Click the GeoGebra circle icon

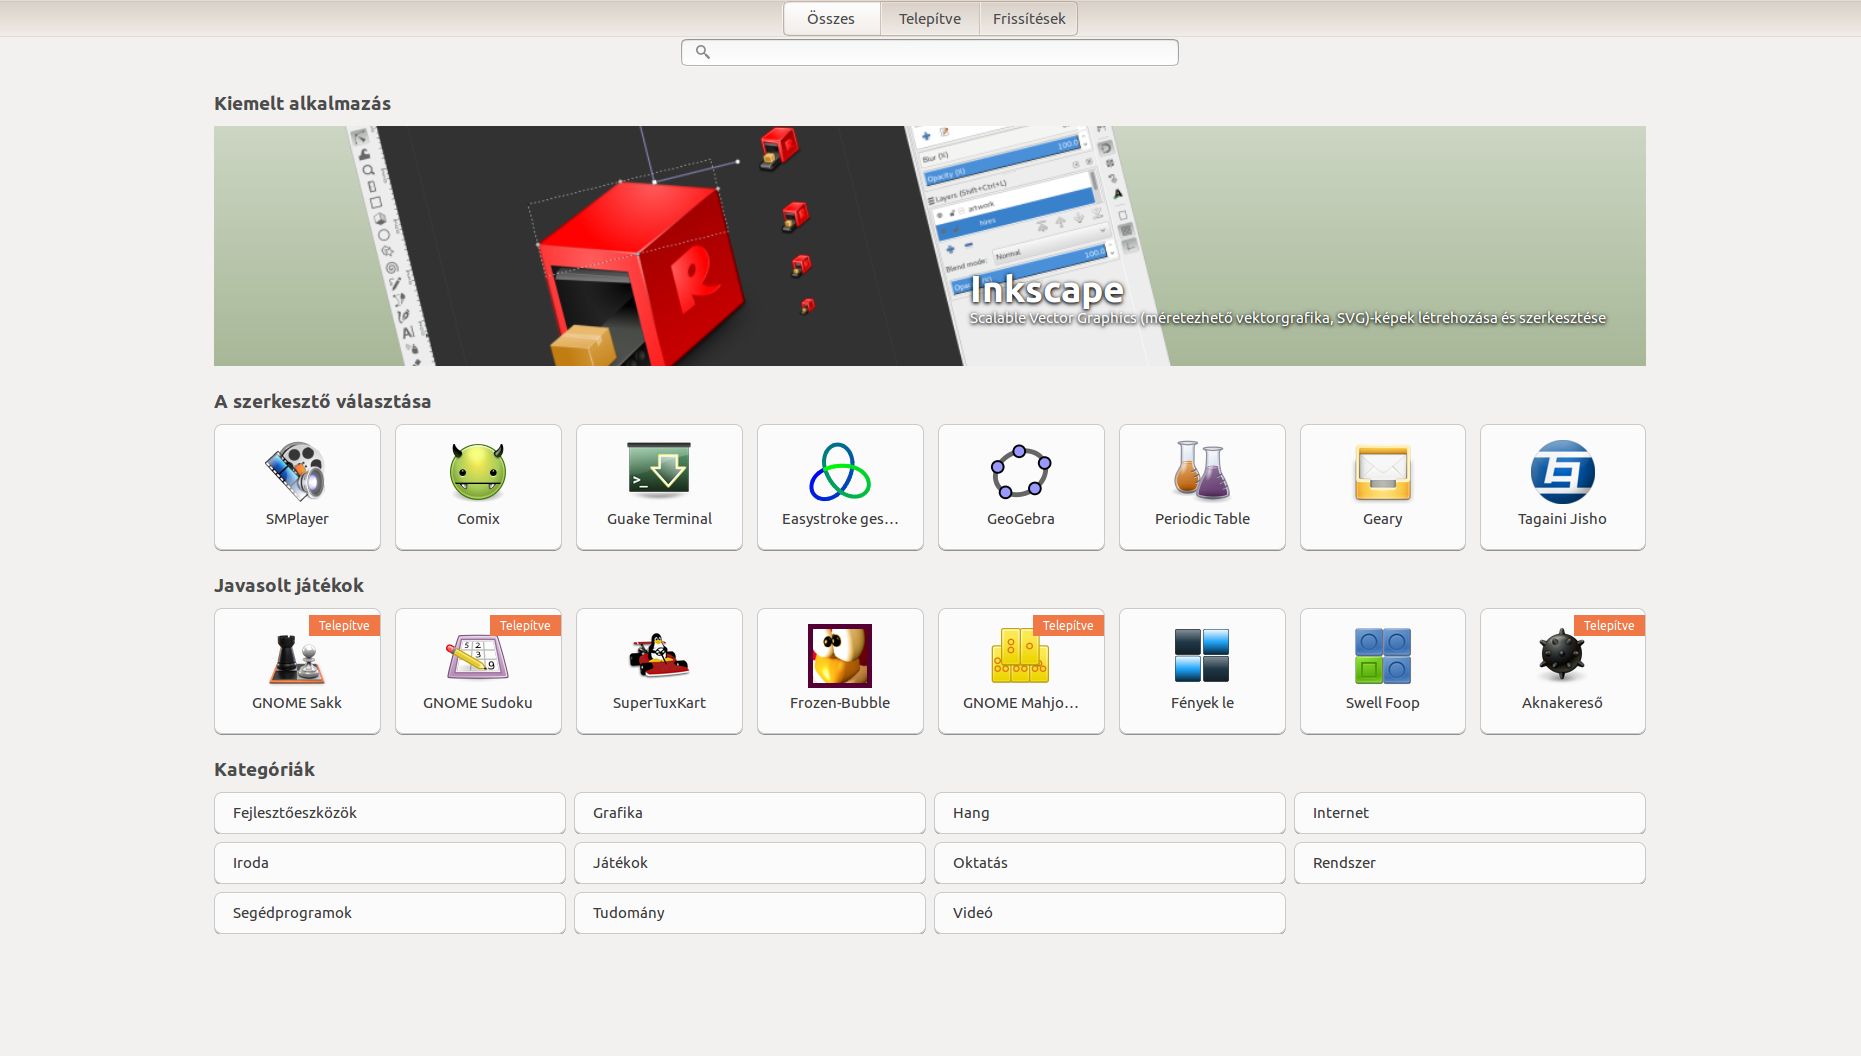1021,471
